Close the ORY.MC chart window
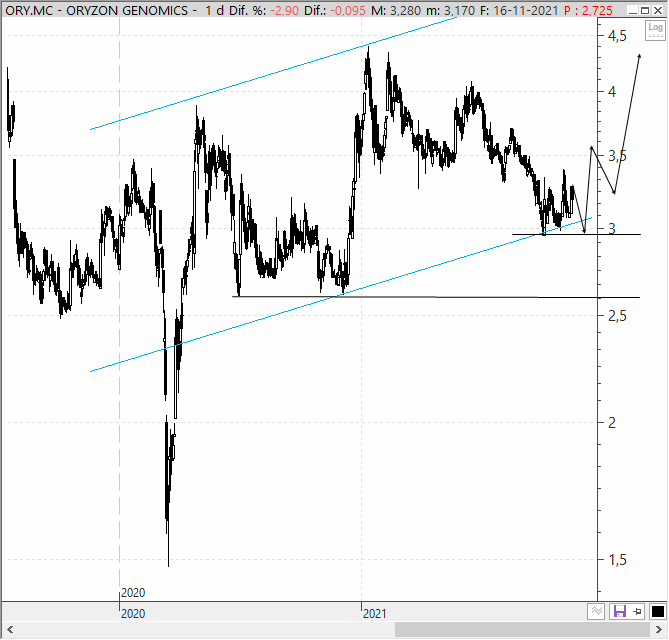The width and height of the screenshot is (669, 640). click(x=658, y=10)
